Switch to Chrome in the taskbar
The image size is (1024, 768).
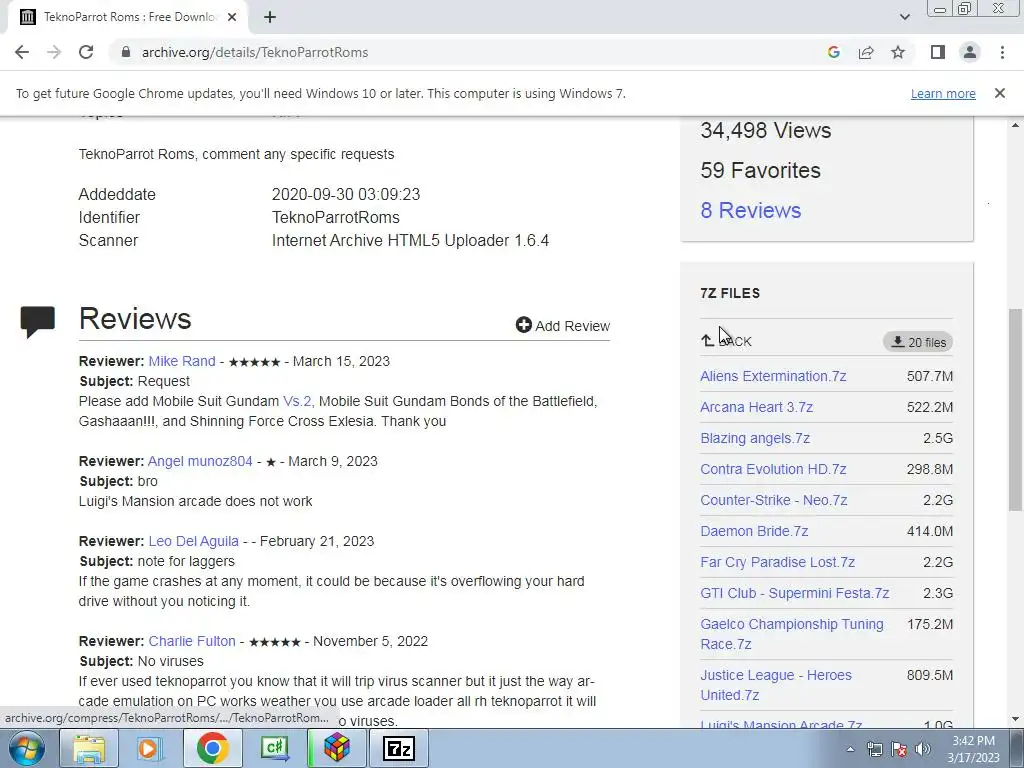(212, 748)
